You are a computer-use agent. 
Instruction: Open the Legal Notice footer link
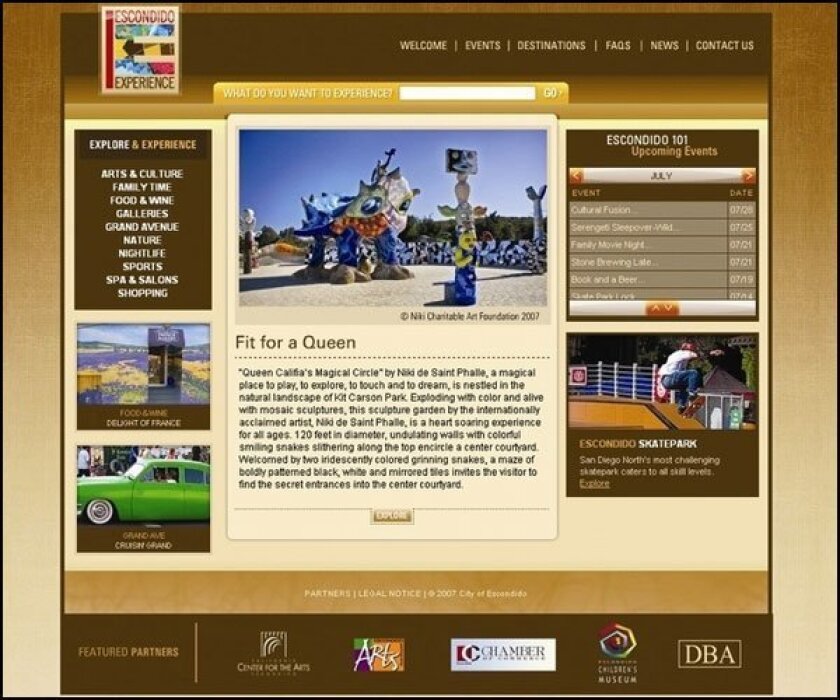tap(389, 593)
